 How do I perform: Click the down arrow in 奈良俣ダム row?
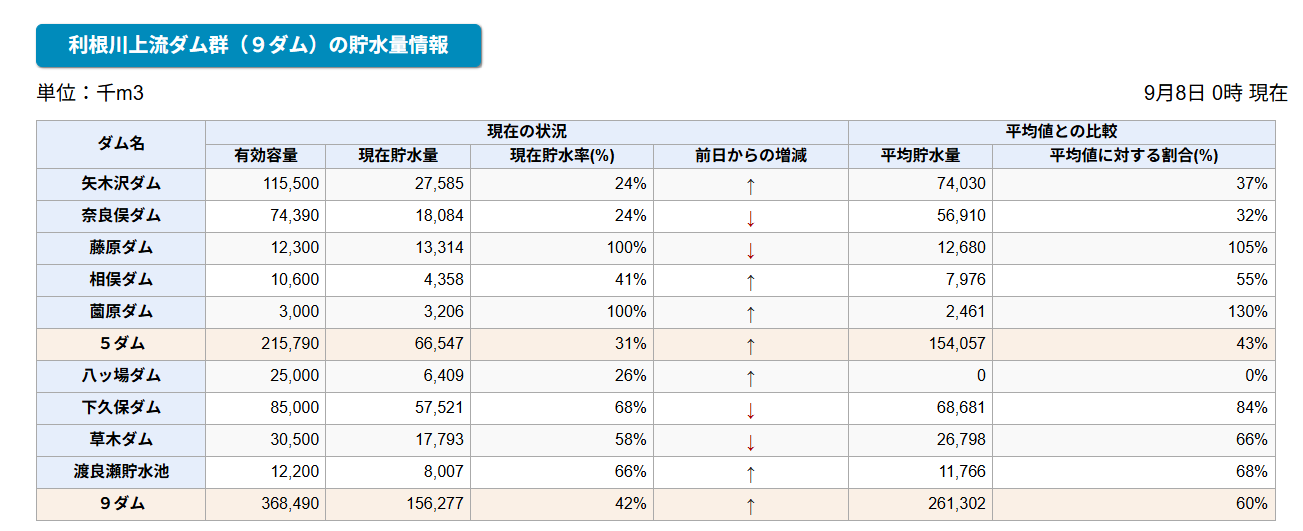[750, 217]
